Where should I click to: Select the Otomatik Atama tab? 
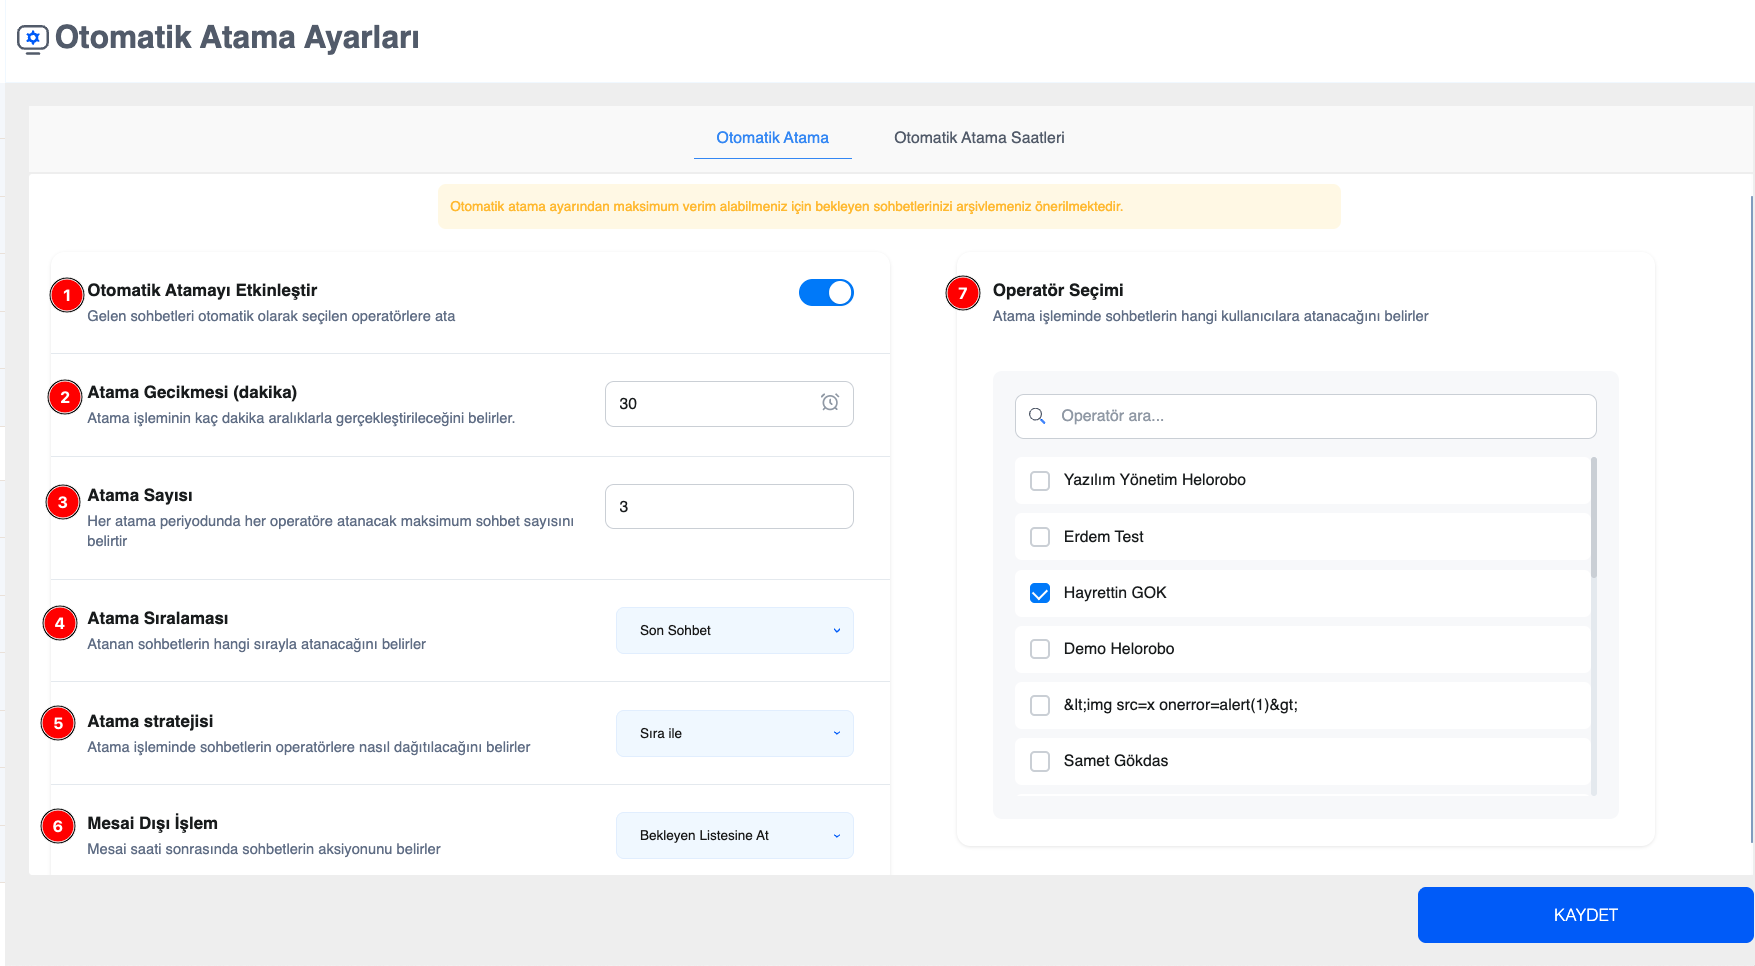772,138
